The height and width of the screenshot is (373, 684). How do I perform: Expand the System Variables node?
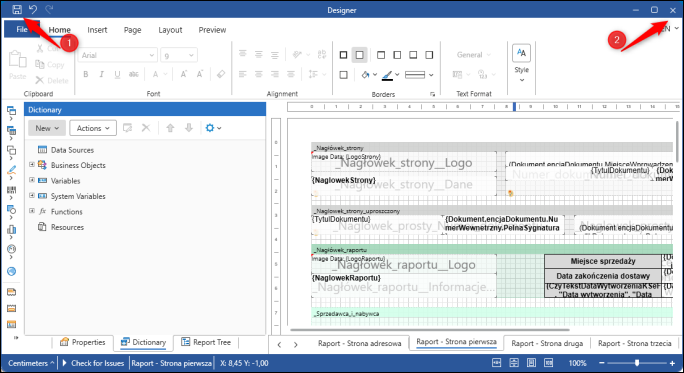coord(32,195)
